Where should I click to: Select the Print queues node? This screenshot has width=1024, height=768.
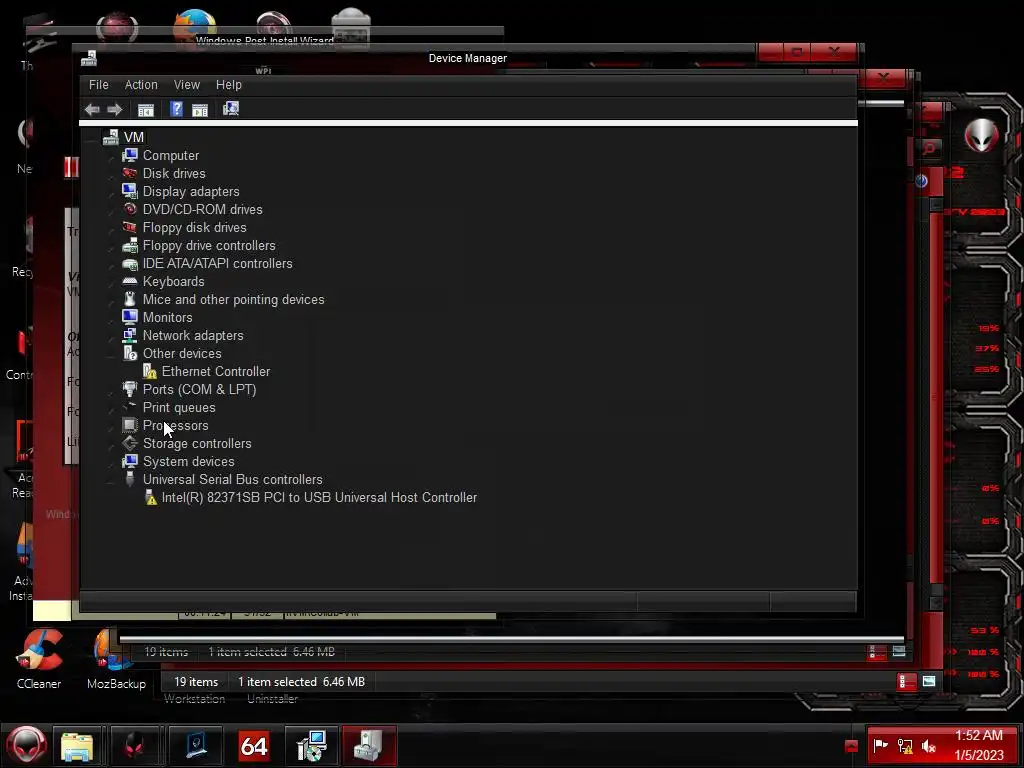tap(179, 408)
